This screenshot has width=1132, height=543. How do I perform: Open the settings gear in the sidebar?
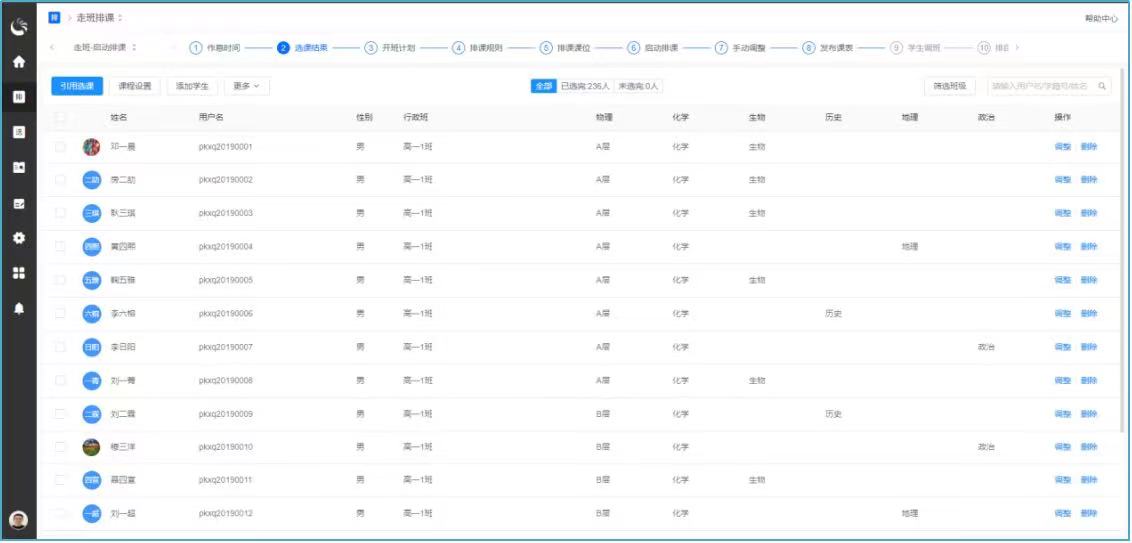(18, 238)
